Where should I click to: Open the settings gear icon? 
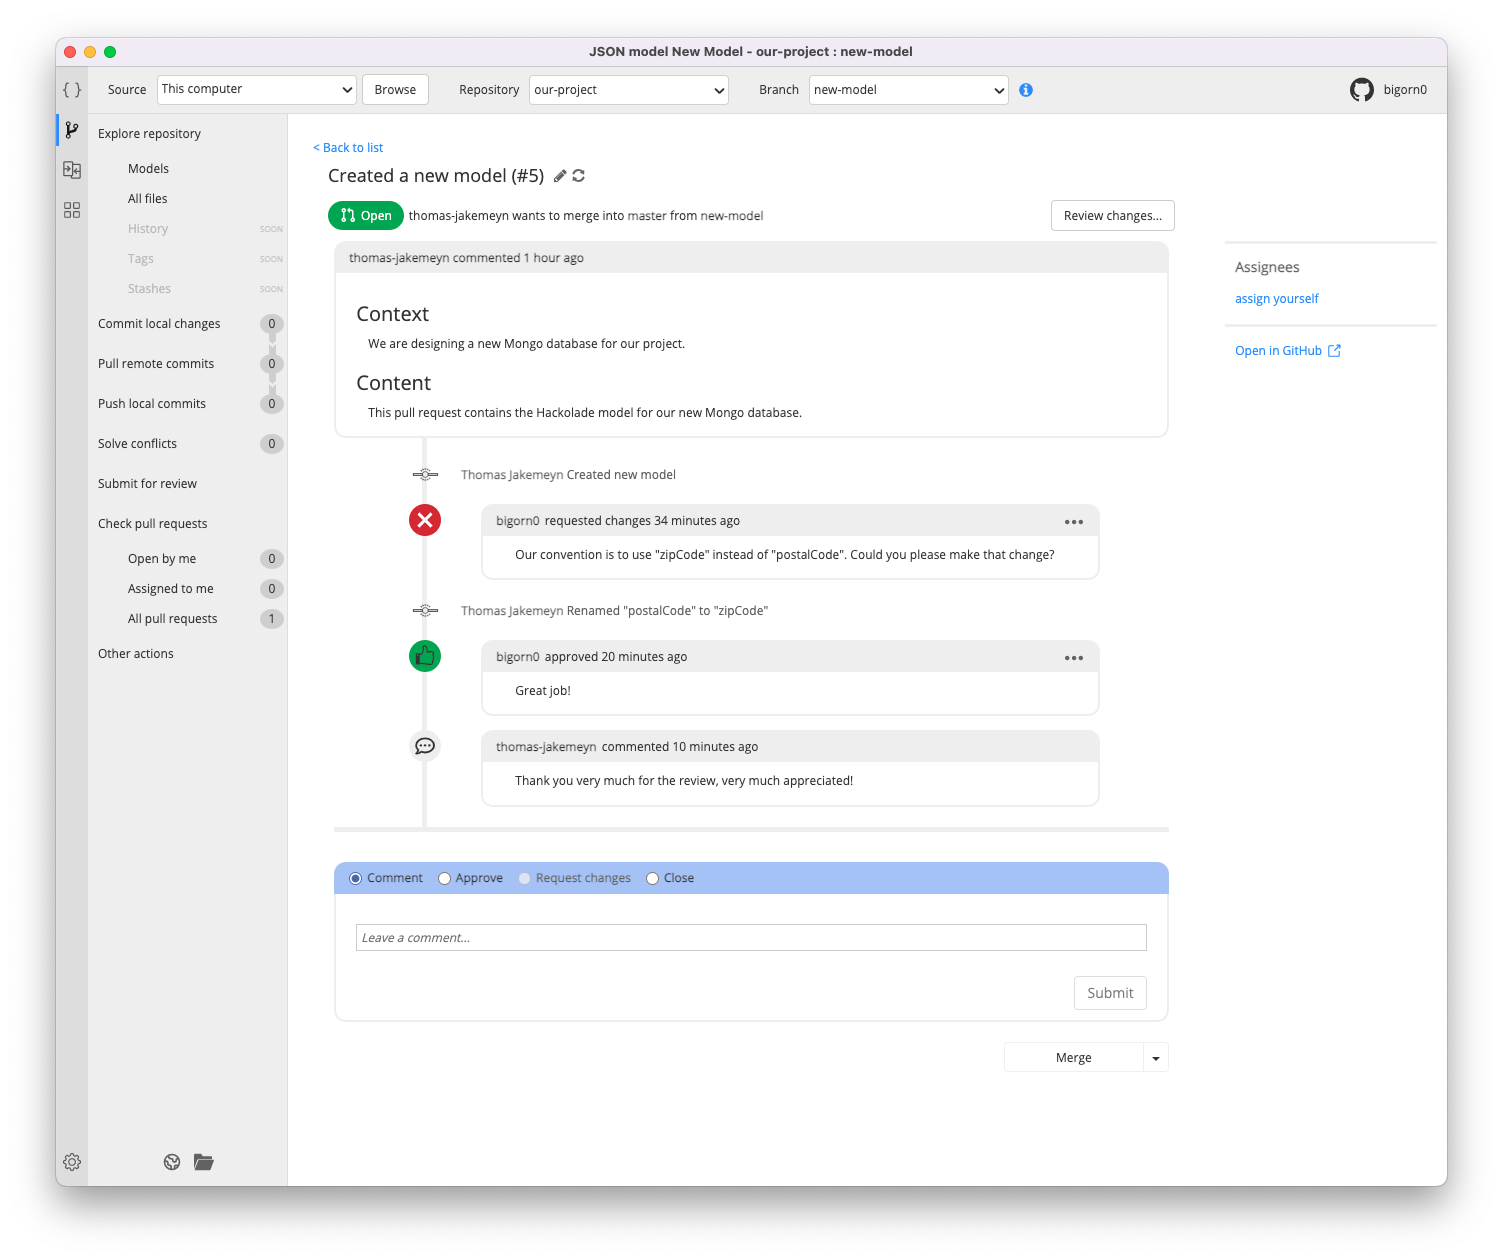tap(71, 1161)
